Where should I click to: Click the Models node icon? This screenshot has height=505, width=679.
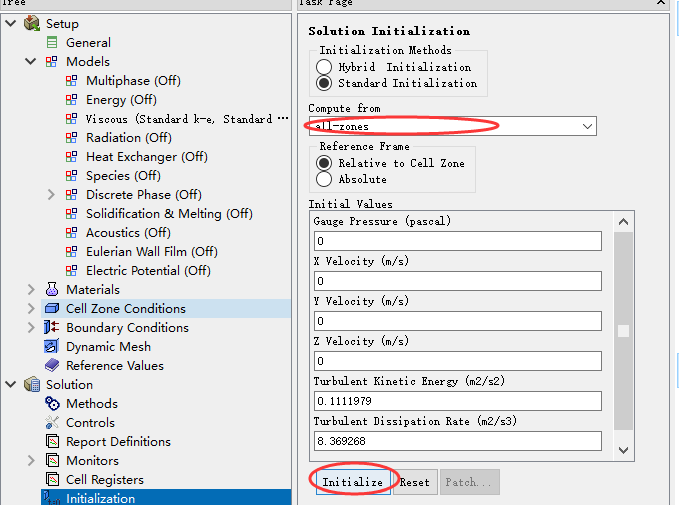point(52,62)
